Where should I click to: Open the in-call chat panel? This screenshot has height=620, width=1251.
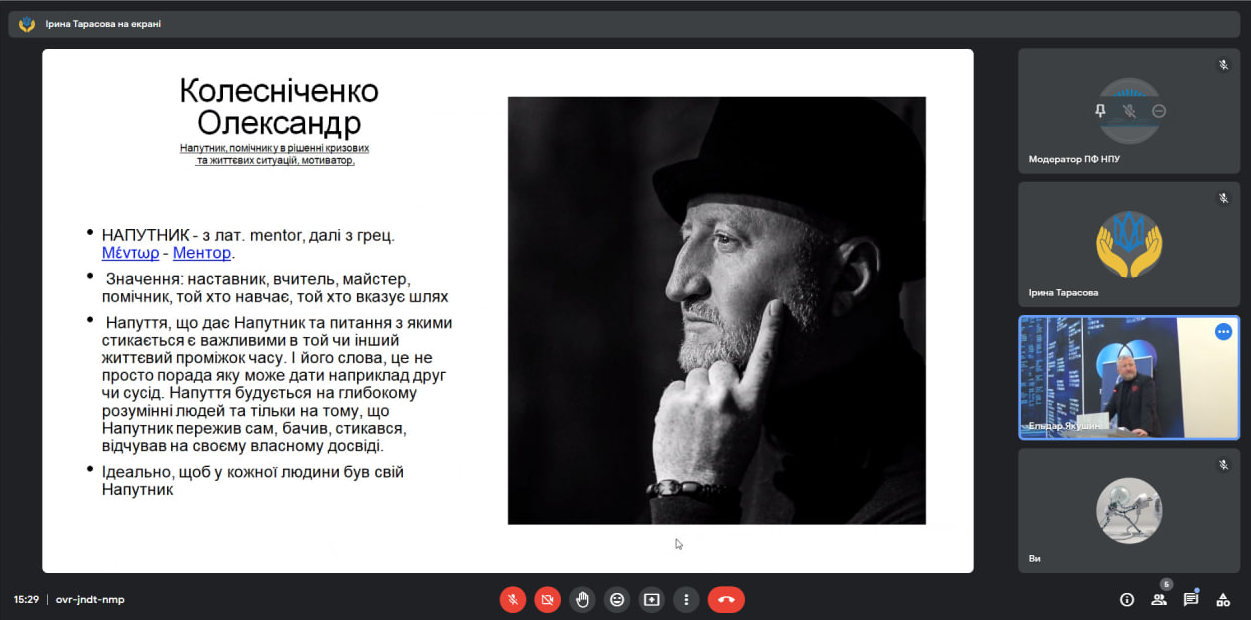(1191, 599)
